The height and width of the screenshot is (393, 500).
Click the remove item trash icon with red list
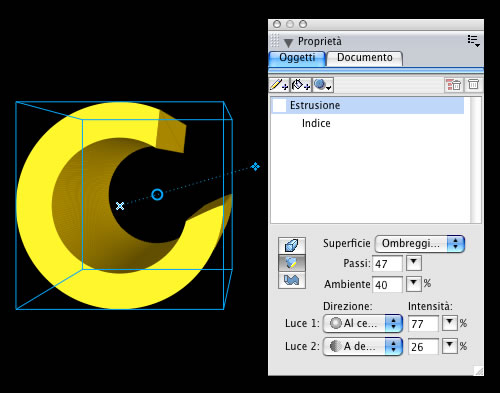click(x=453, y=85)
